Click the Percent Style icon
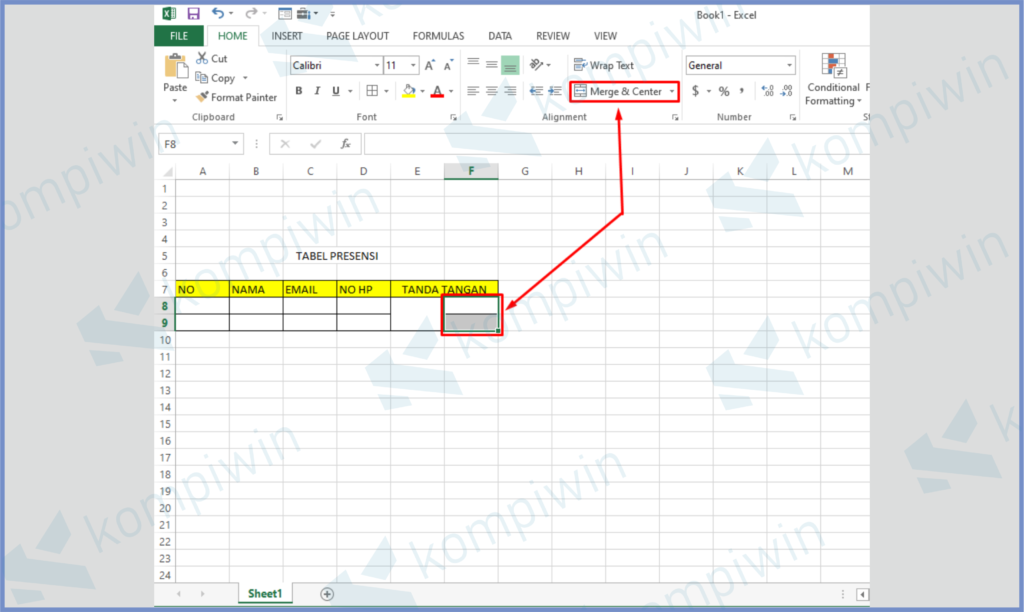 click(x=724, y=91)
